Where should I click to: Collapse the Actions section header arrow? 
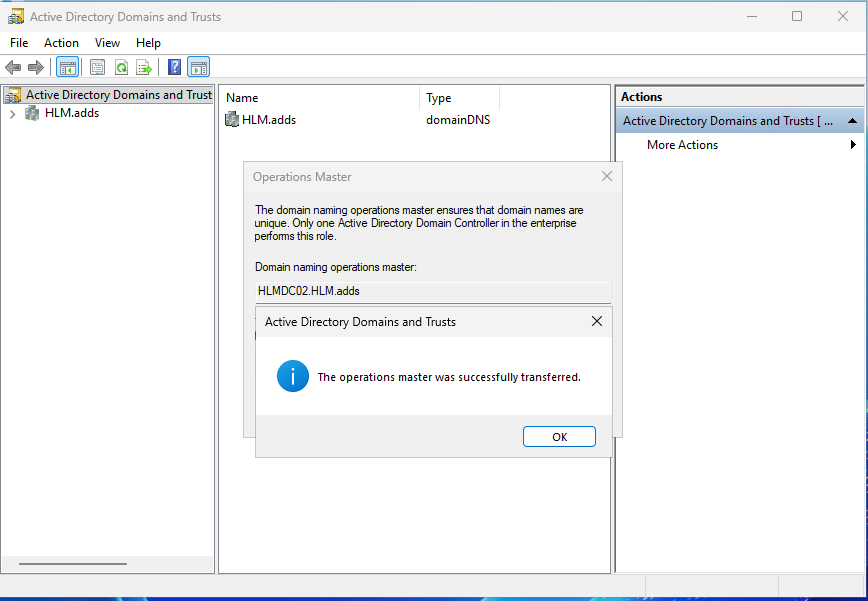click(x=852, y=121)
